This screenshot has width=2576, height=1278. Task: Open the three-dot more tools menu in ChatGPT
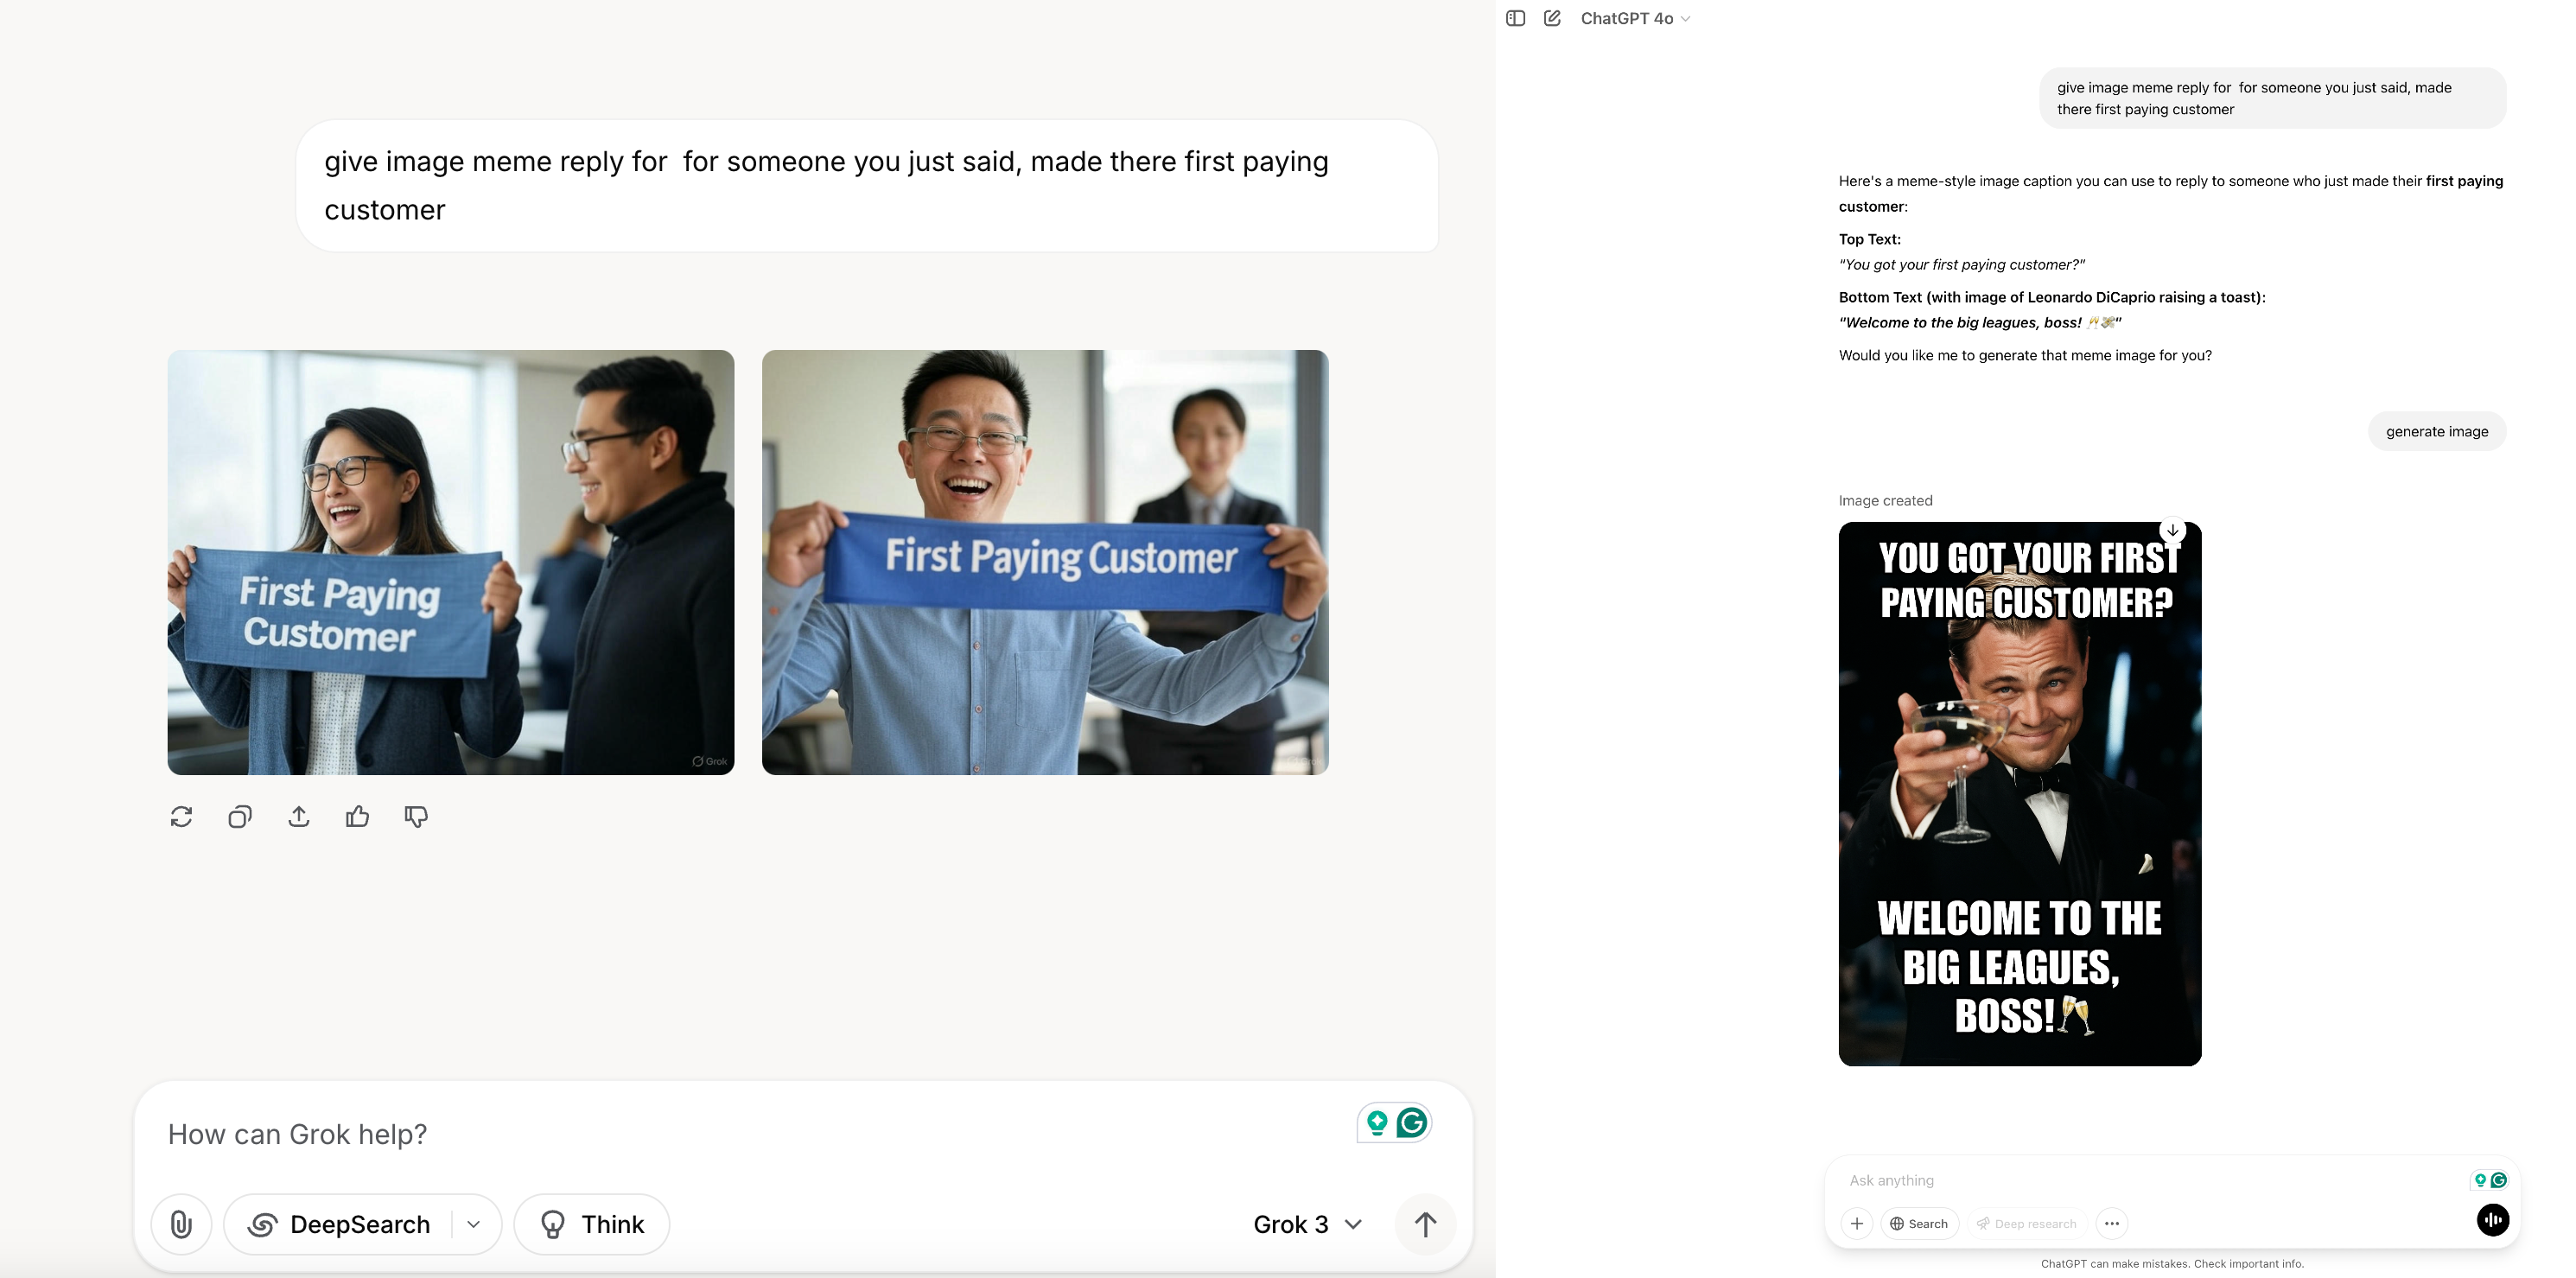click(x=2112, y=1223)
